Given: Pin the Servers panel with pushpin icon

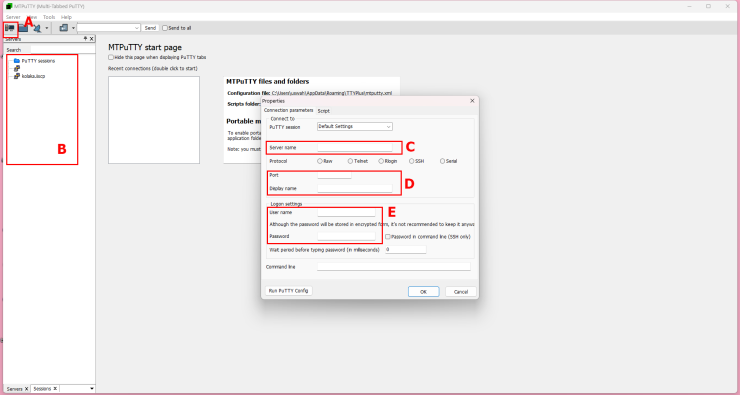Looking at the screenshot, I should pos(85,39).
